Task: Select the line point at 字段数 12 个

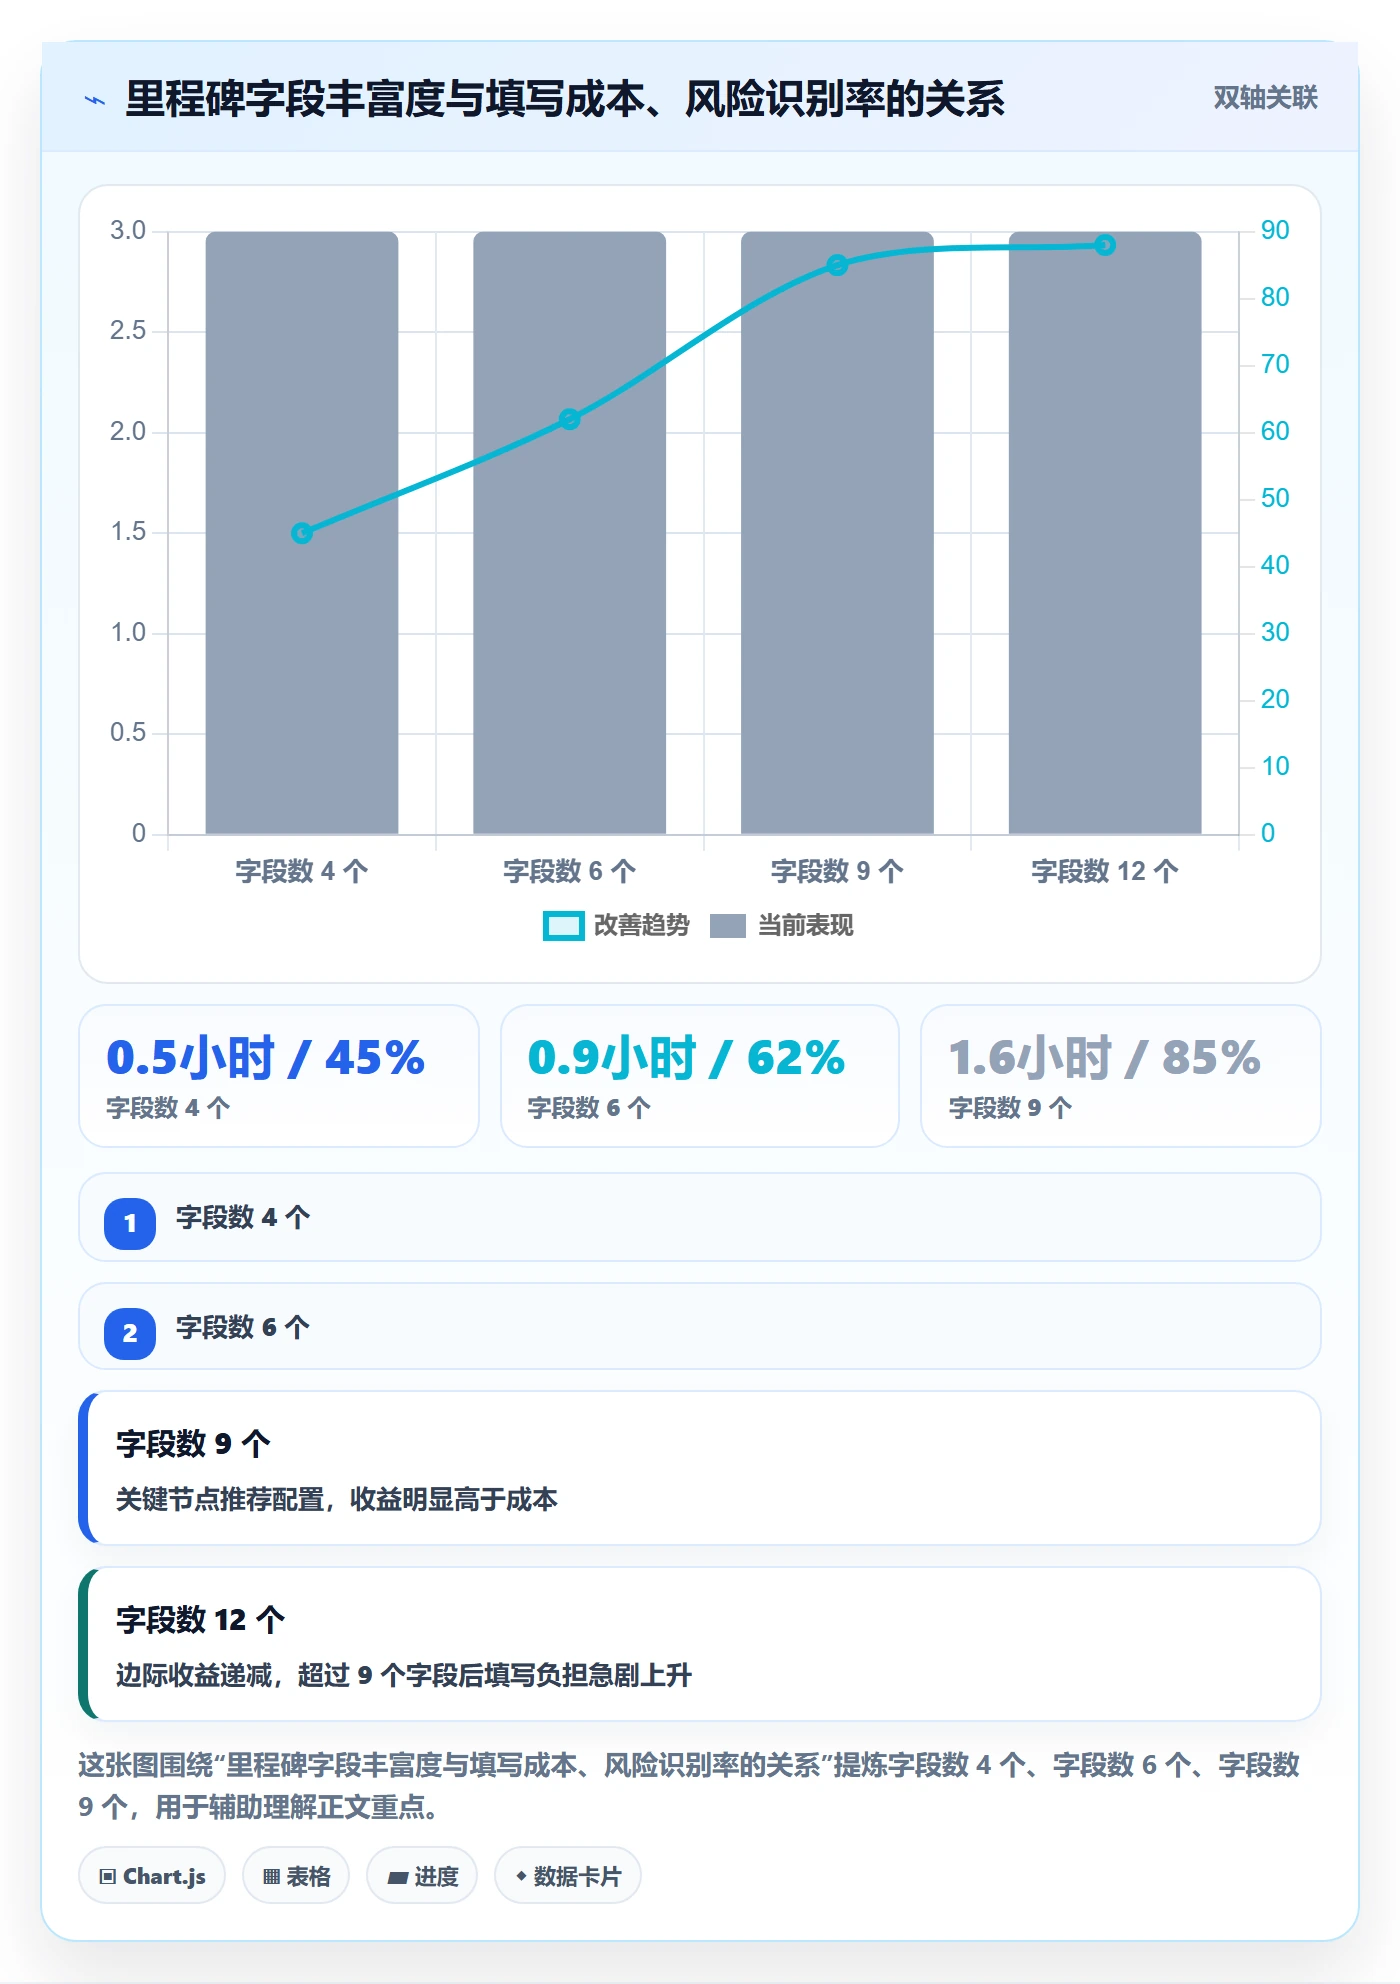Action: pyautogui.click(x=1104, y=245)
